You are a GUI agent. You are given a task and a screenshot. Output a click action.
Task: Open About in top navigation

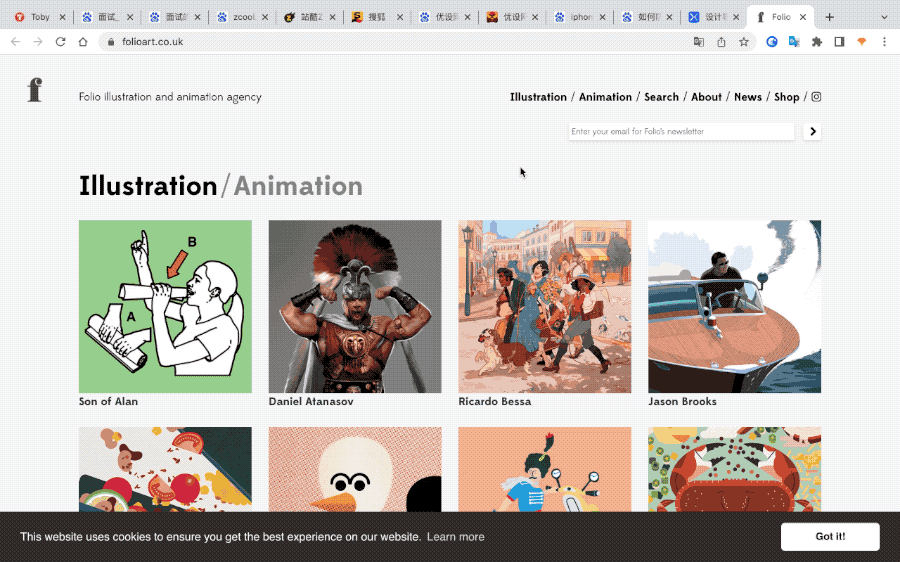pos(706,97)
